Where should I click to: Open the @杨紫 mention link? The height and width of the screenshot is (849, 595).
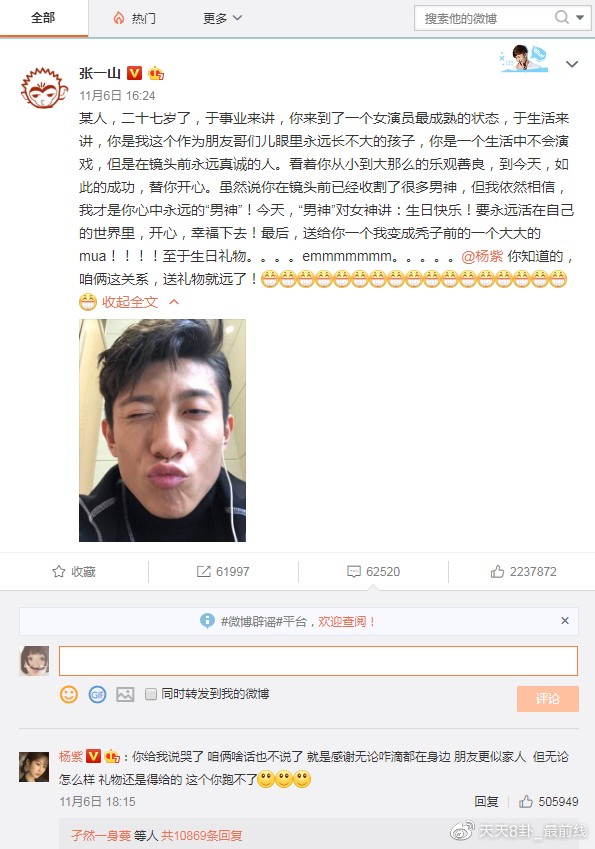482,256
